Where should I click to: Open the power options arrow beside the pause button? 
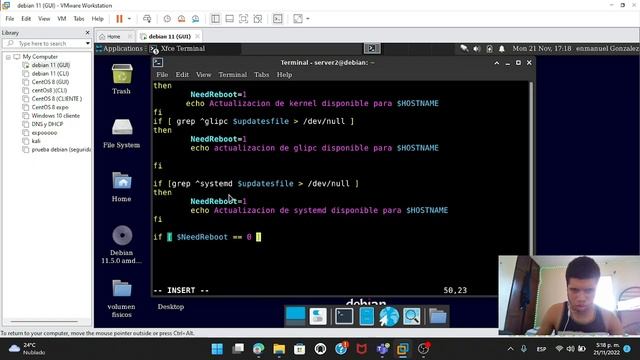click(129, 19)
